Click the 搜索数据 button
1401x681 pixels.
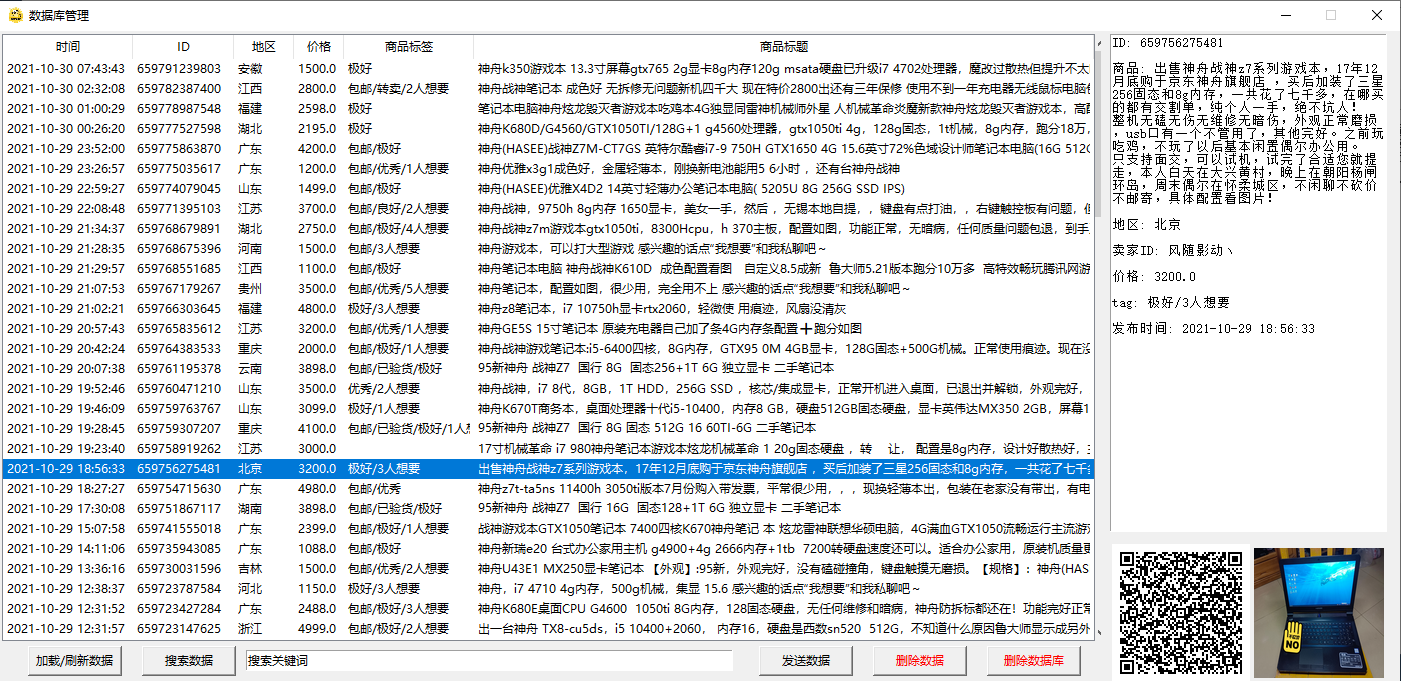point(189,660)
